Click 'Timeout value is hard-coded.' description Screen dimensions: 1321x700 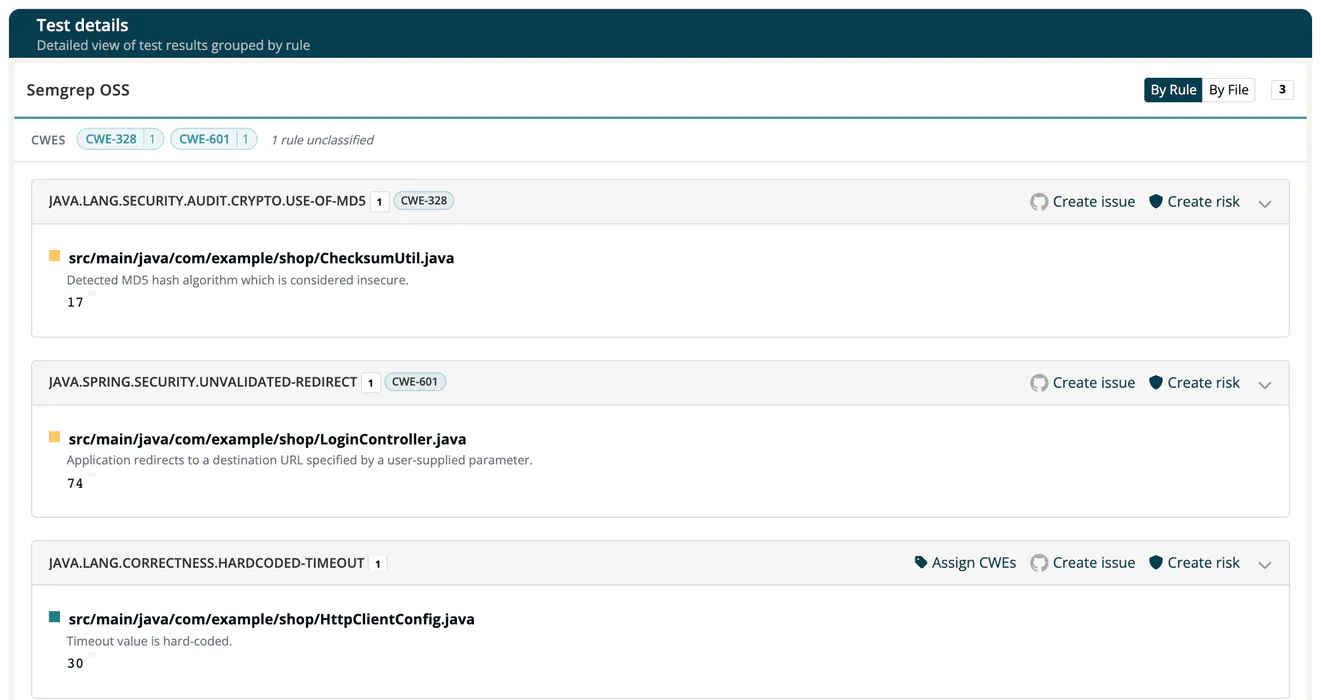point(149,641)
